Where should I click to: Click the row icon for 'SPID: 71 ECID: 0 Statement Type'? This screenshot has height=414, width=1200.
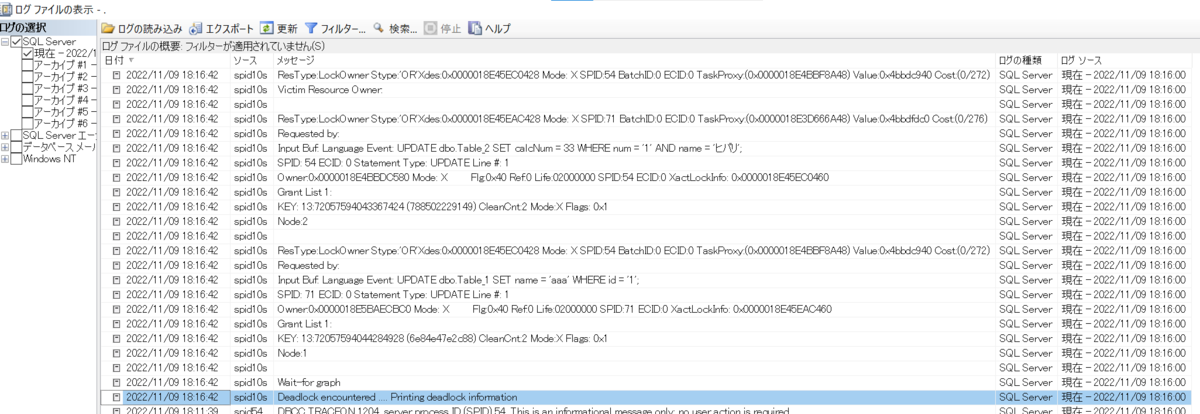[x=116, y=295]
